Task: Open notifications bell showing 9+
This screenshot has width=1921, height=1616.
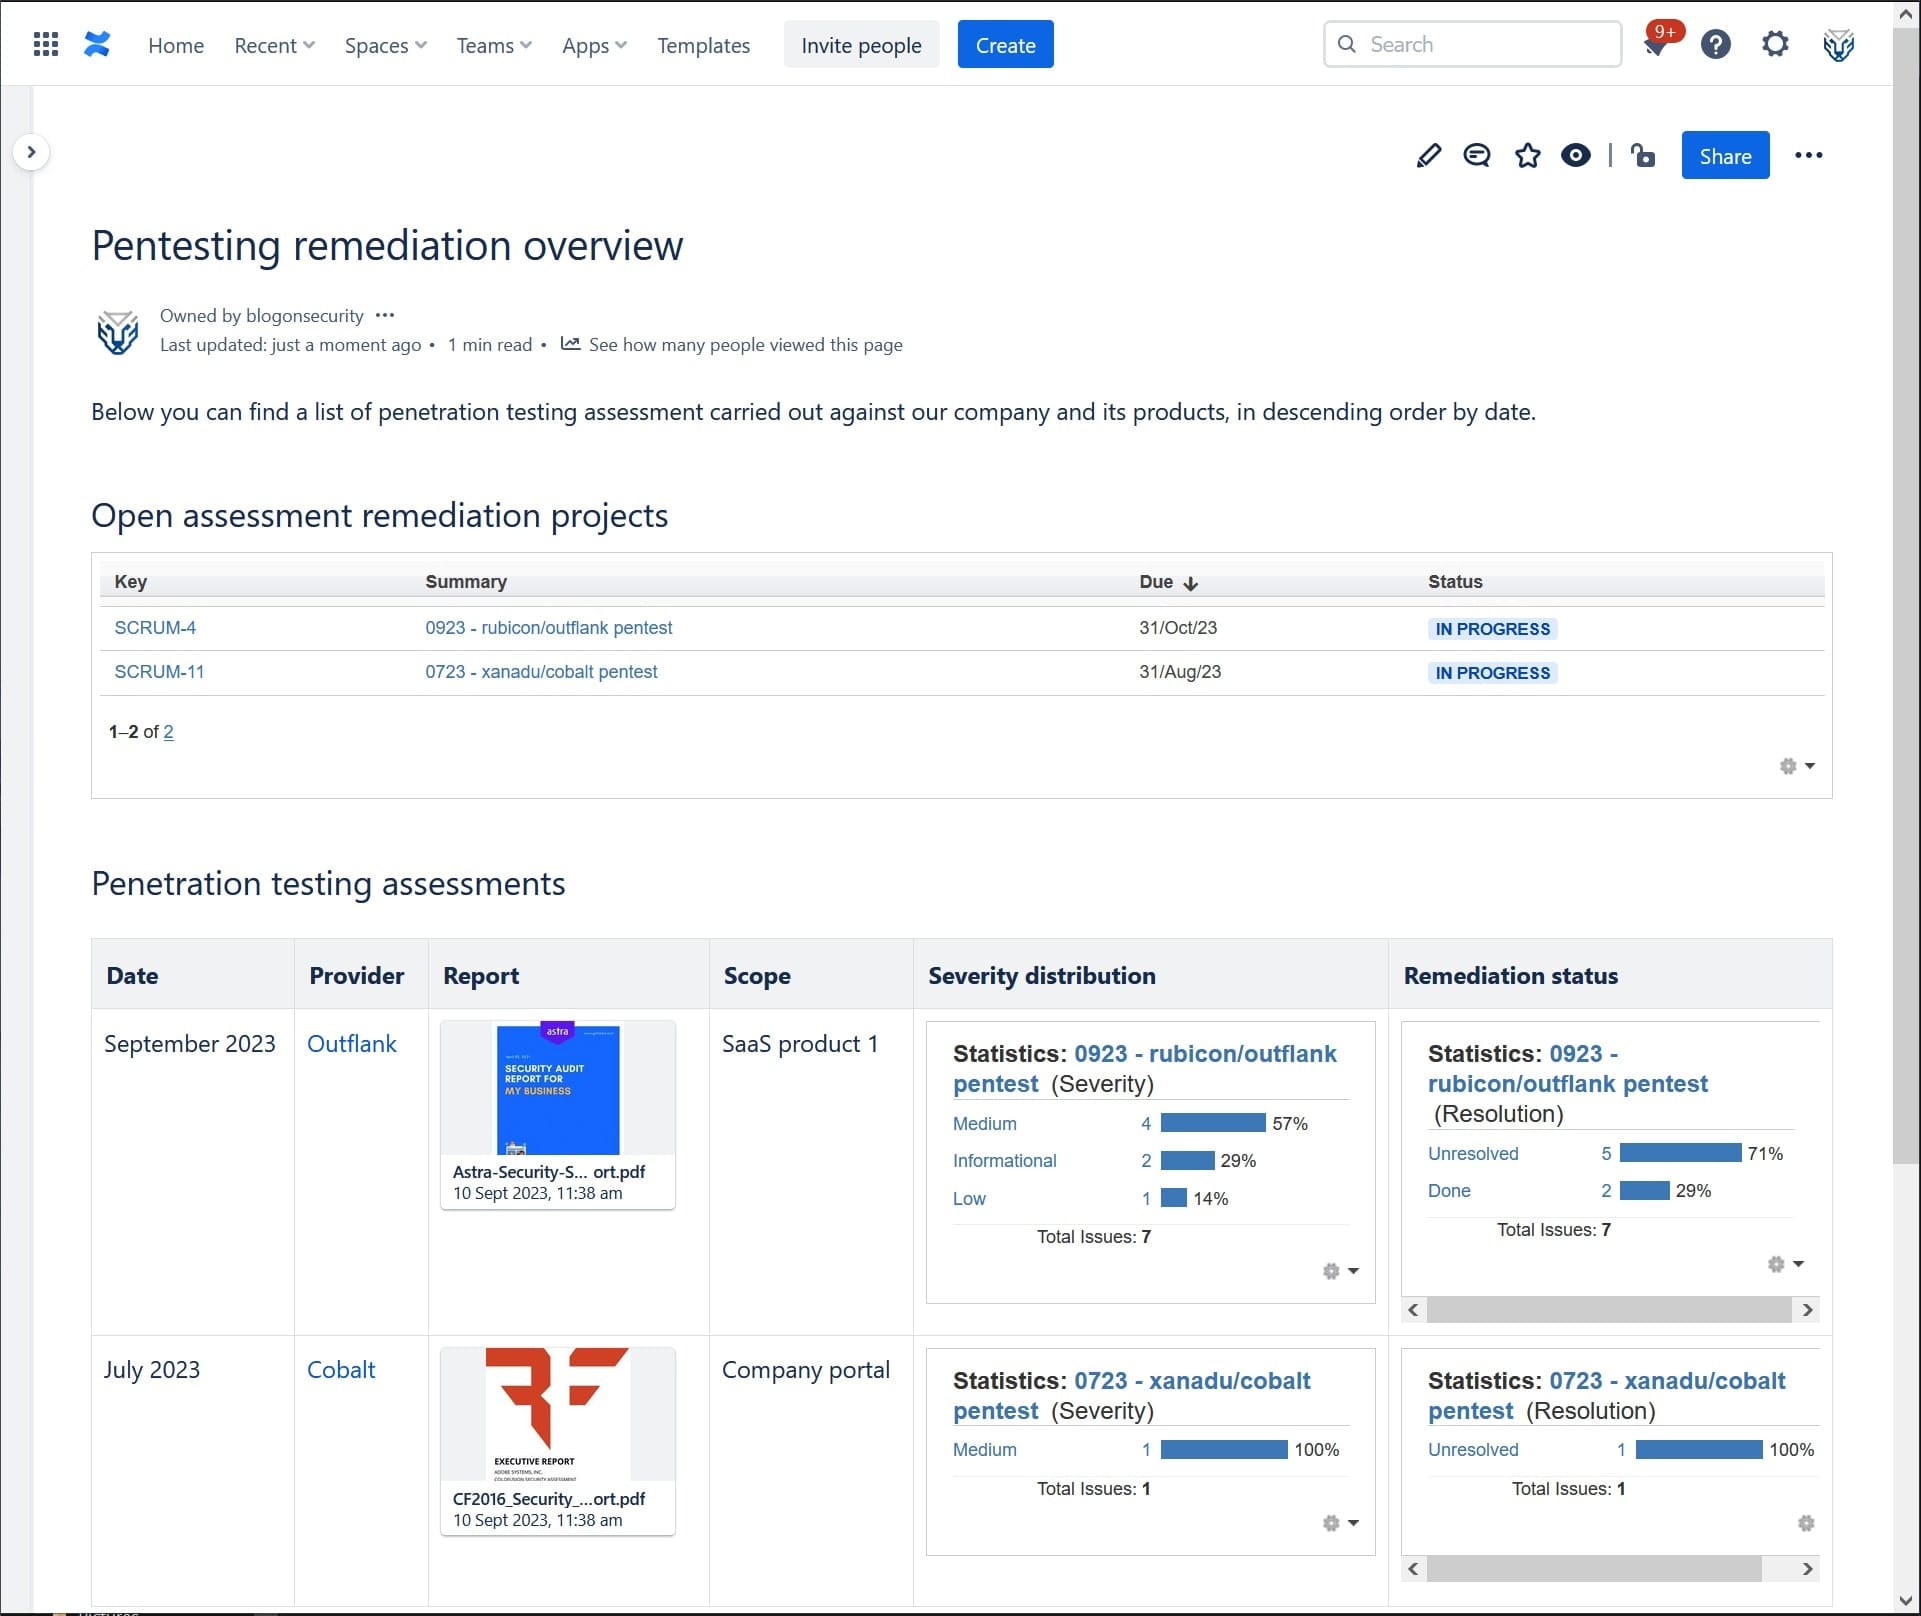Action: point(1658,43)
